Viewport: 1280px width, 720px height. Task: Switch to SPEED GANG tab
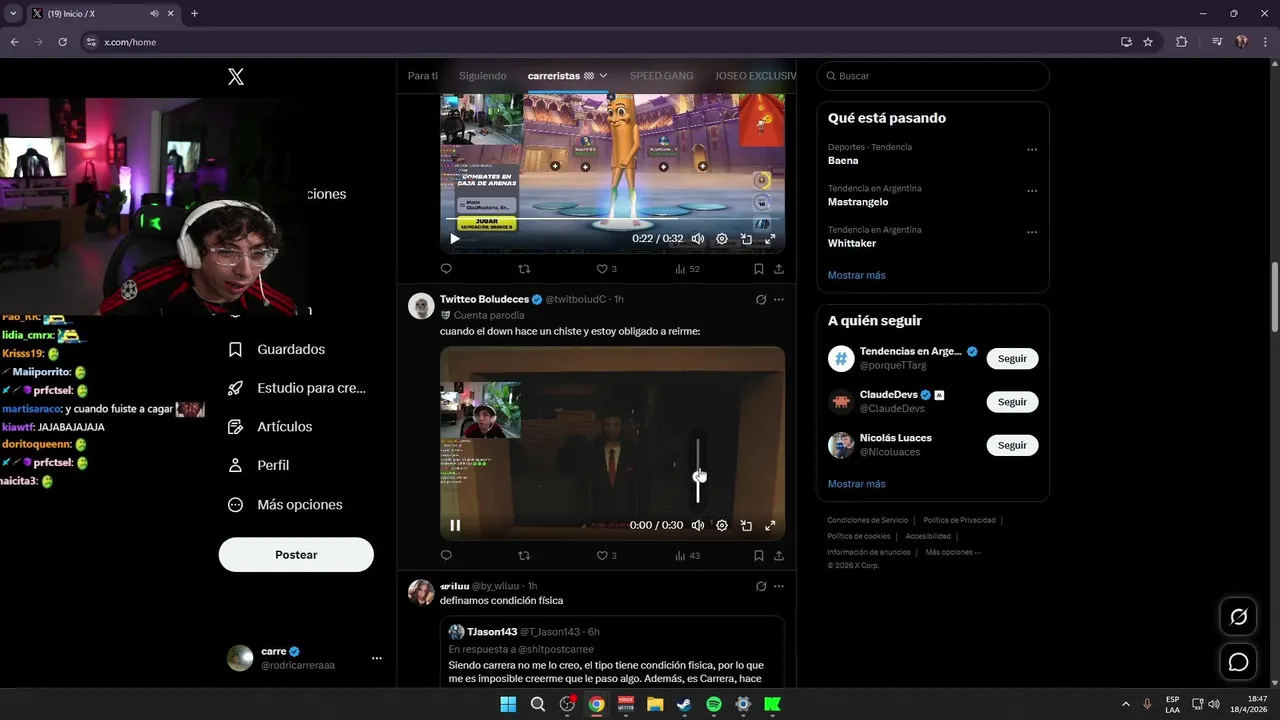tap(661, 76)
